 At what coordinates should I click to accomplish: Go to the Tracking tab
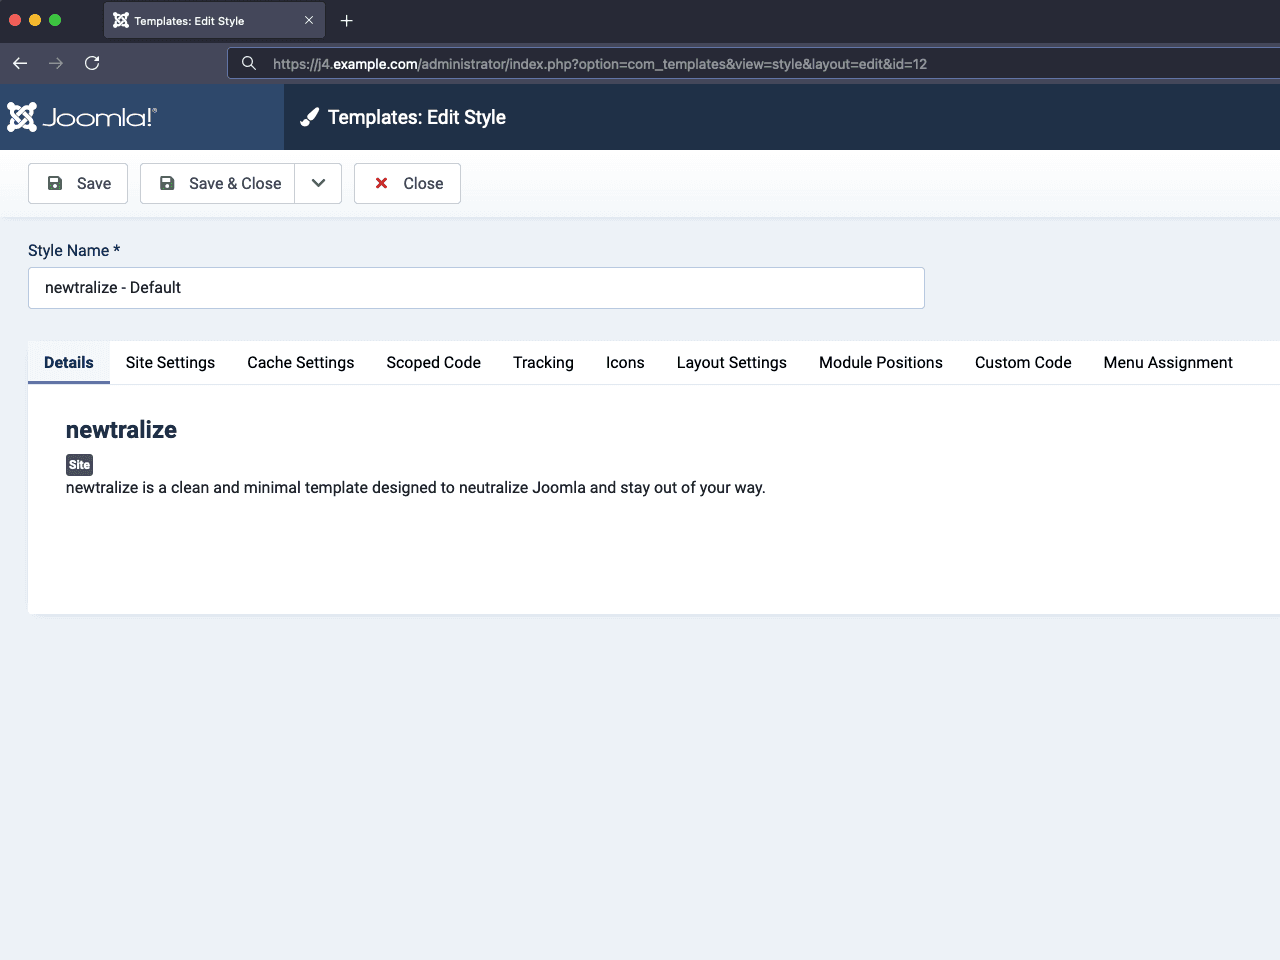tap(543, 362)
